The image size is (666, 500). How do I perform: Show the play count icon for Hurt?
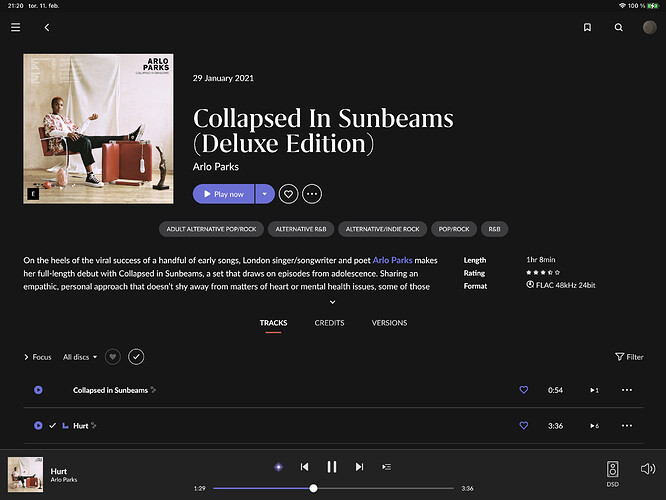point(594,426)
